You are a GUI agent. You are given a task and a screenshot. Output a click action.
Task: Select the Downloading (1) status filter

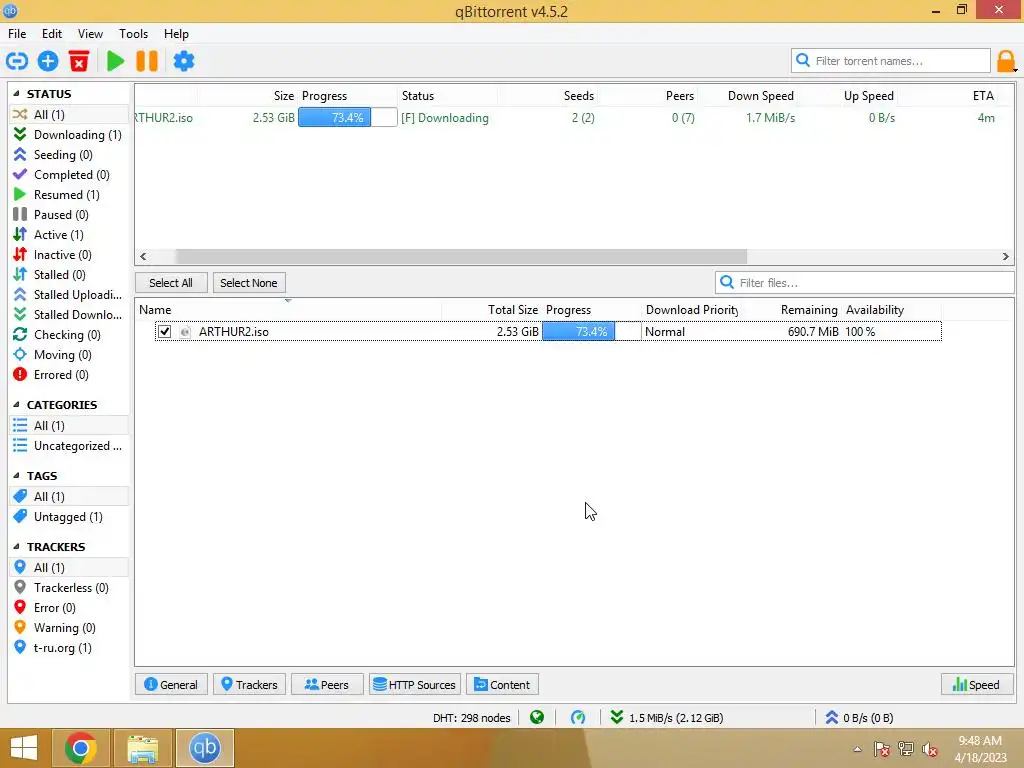pyautogui.click(x=68, y=135)
